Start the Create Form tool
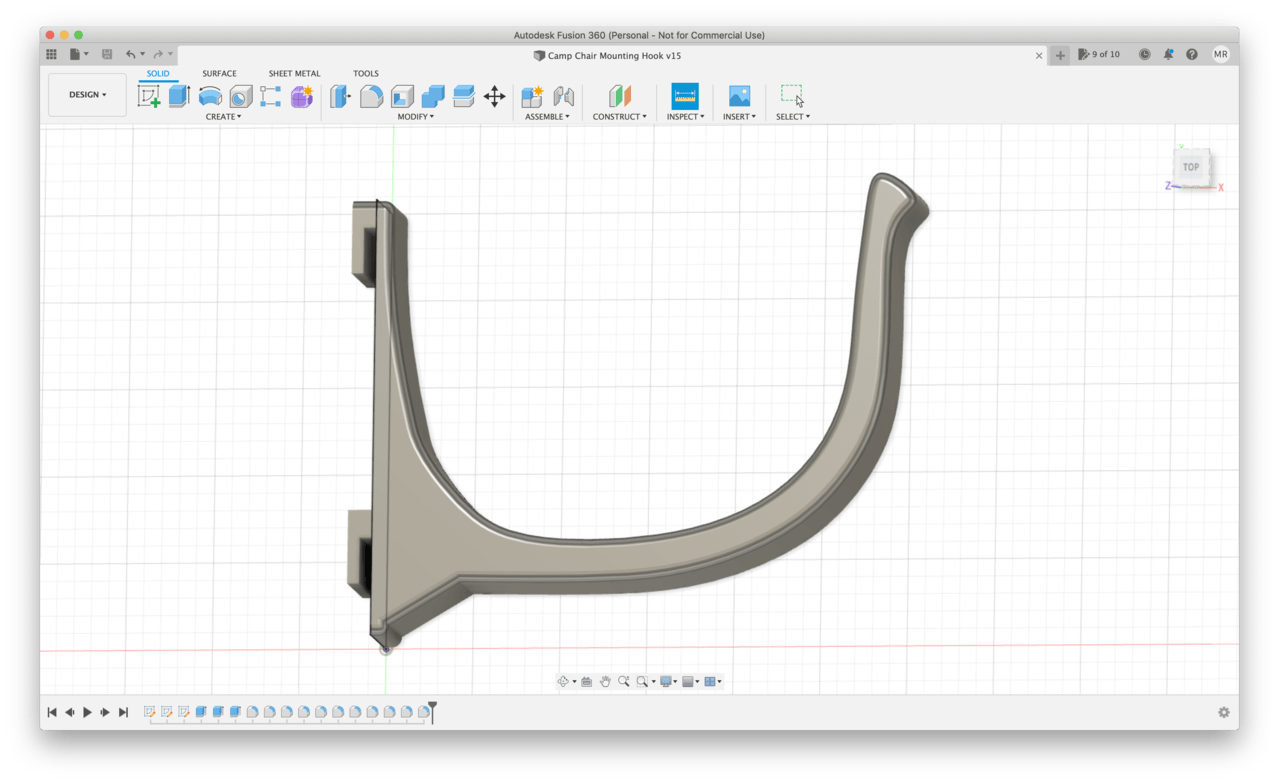The height and width of the screenshot is (783, 1279). [x=302, y=96]
